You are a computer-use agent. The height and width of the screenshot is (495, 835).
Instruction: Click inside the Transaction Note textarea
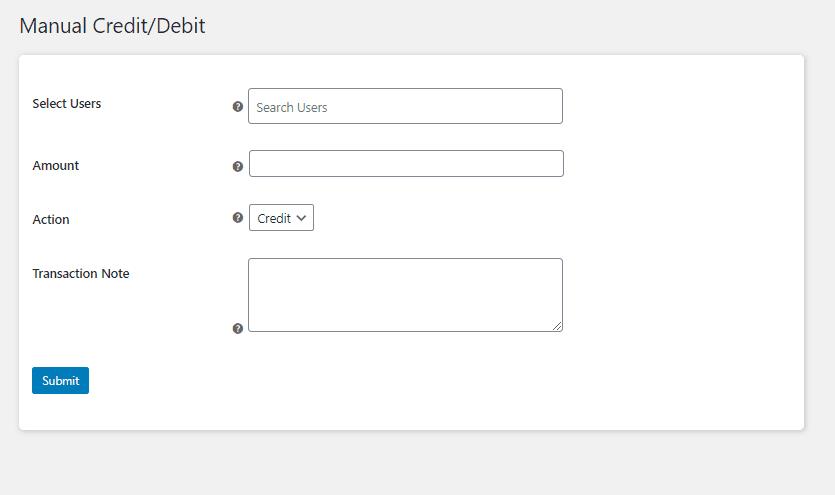click(x=405, y=295)
